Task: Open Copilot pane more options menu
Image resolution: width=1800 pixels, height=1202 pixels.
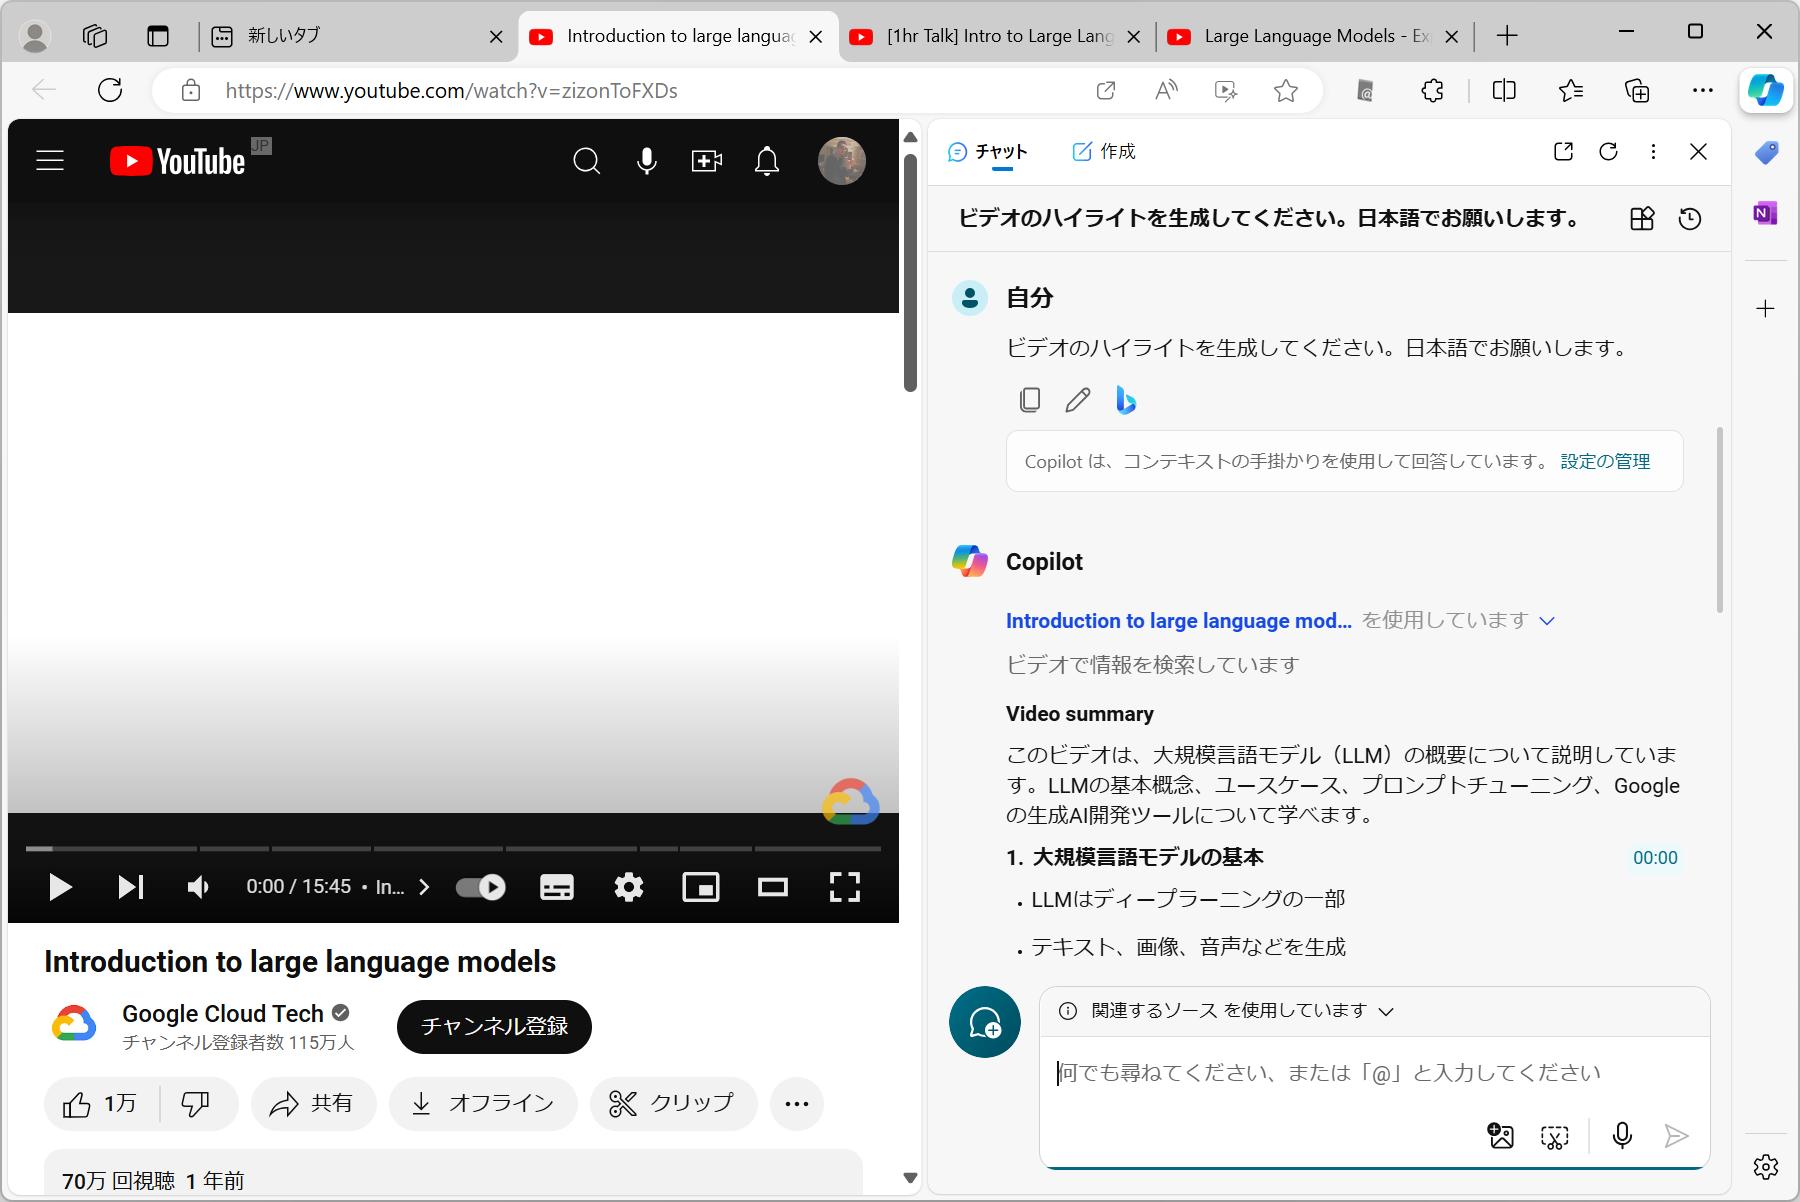Action: tap(1653, 152)
